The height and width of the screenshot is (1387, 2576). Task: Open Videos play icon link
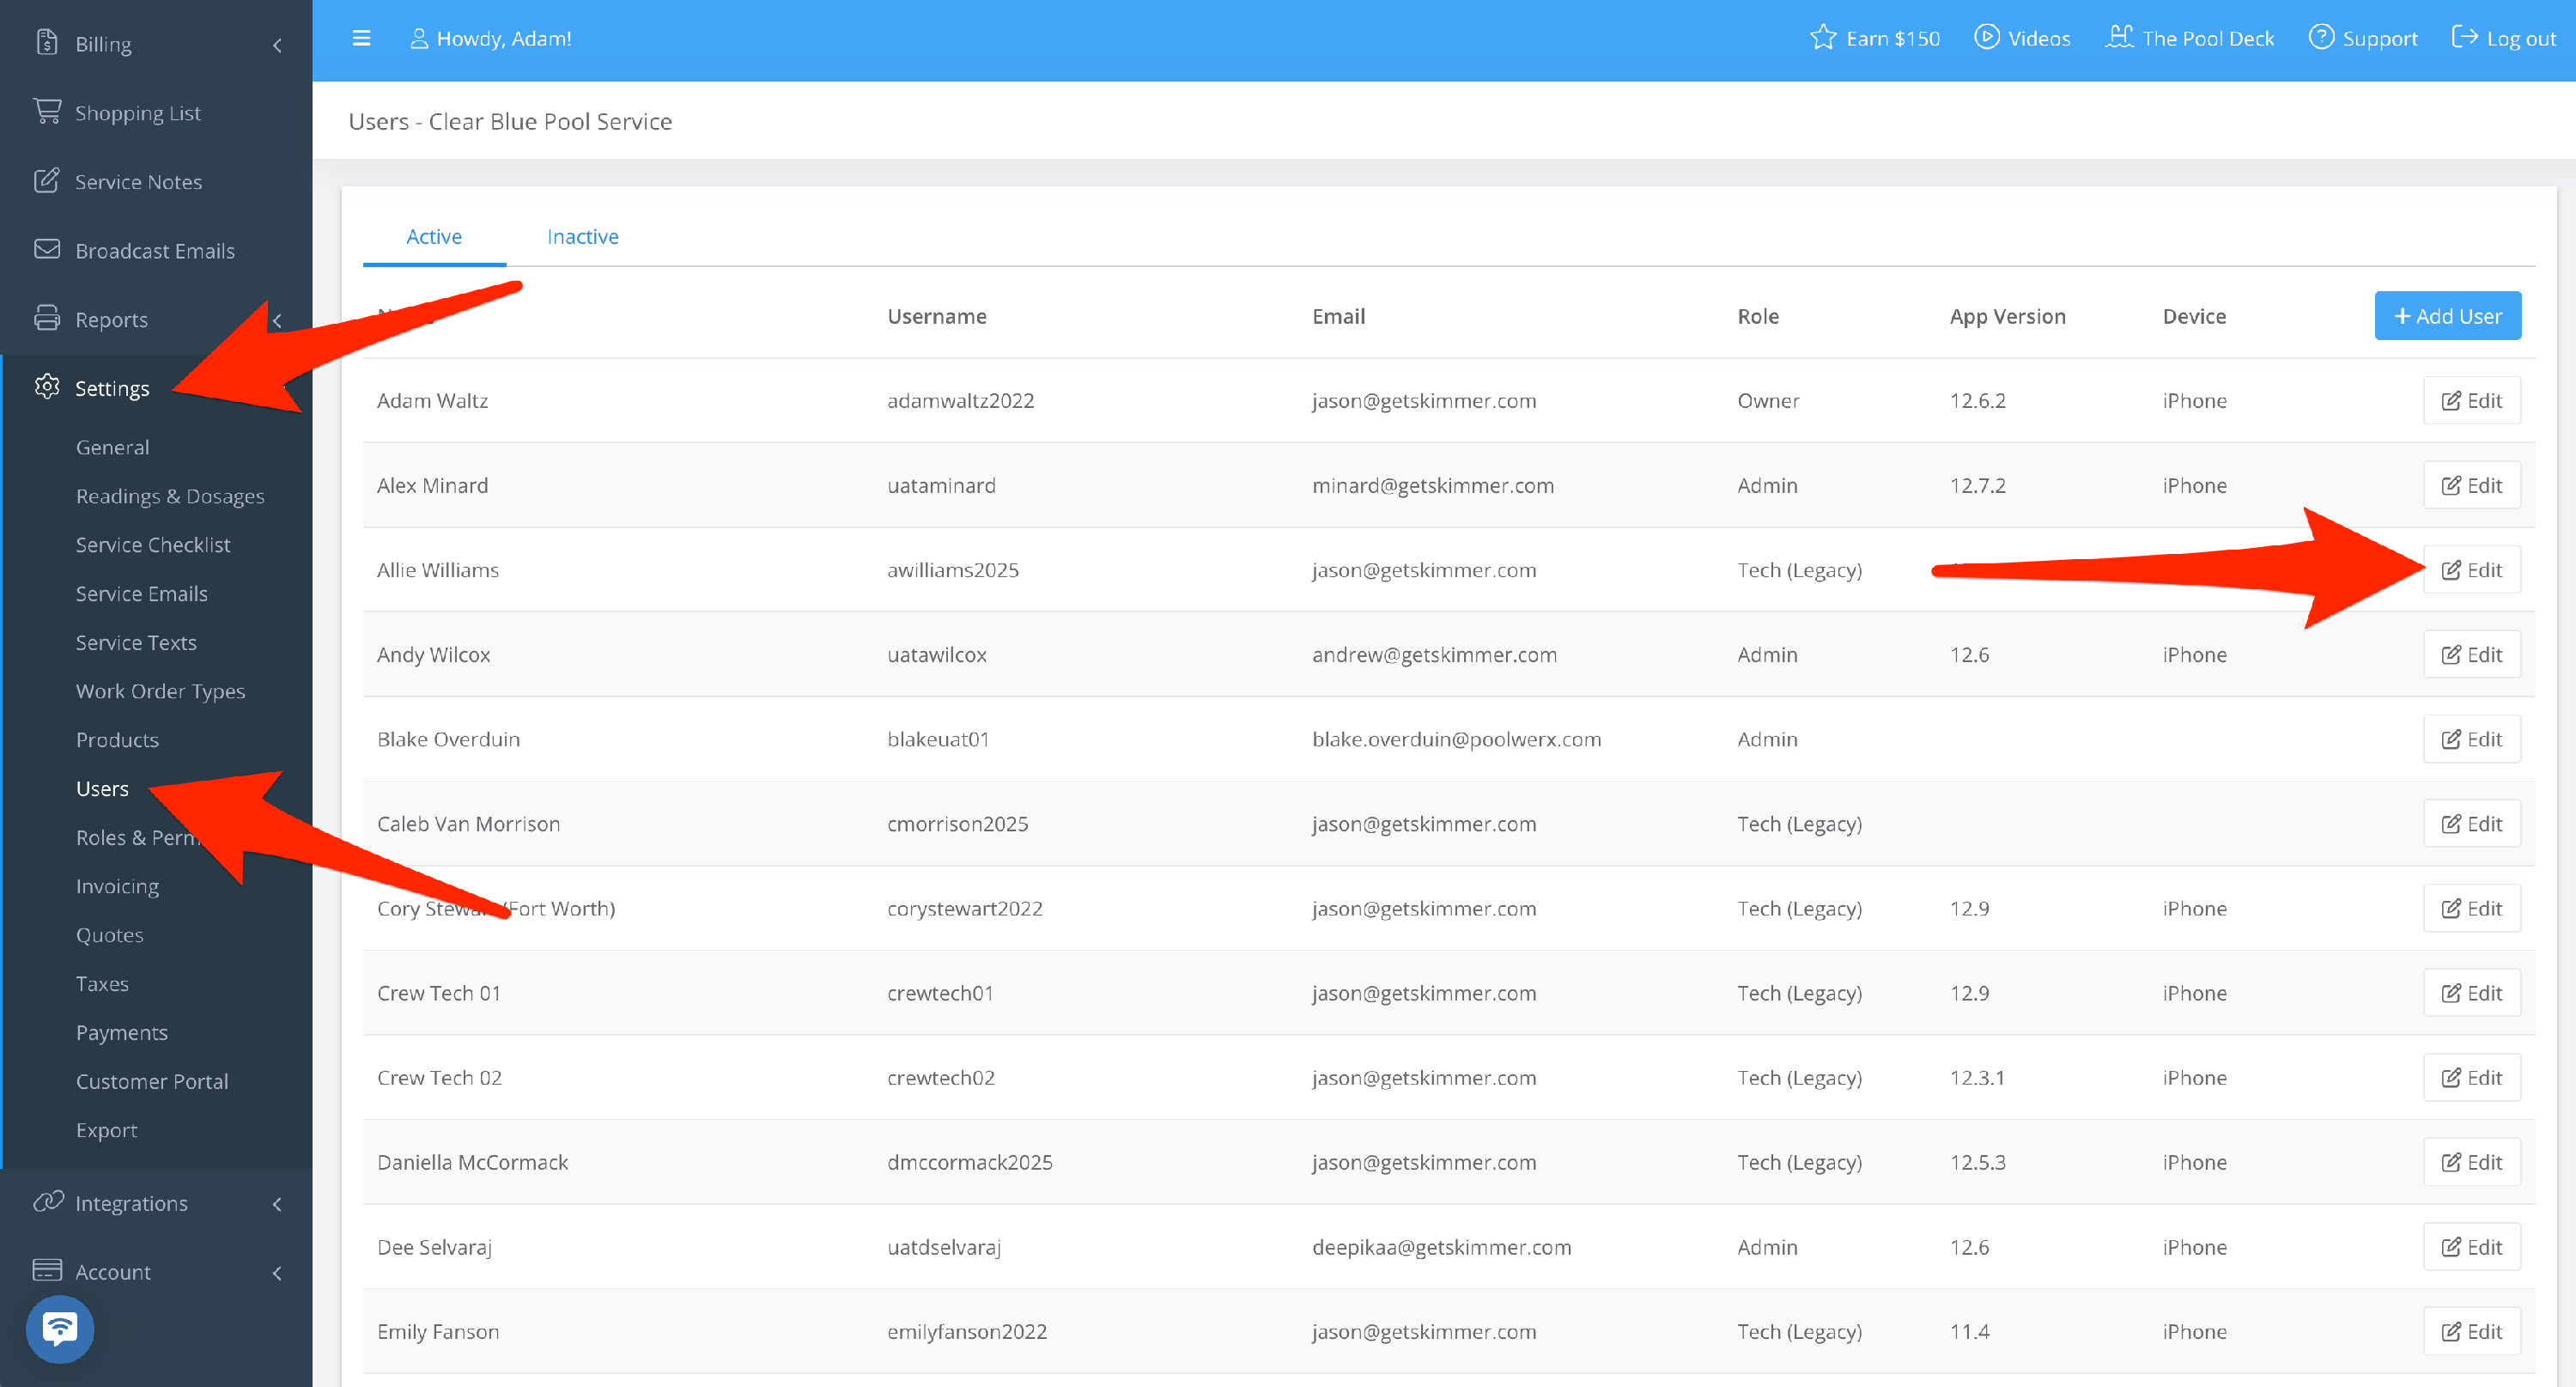click(x=1986, y=38)
